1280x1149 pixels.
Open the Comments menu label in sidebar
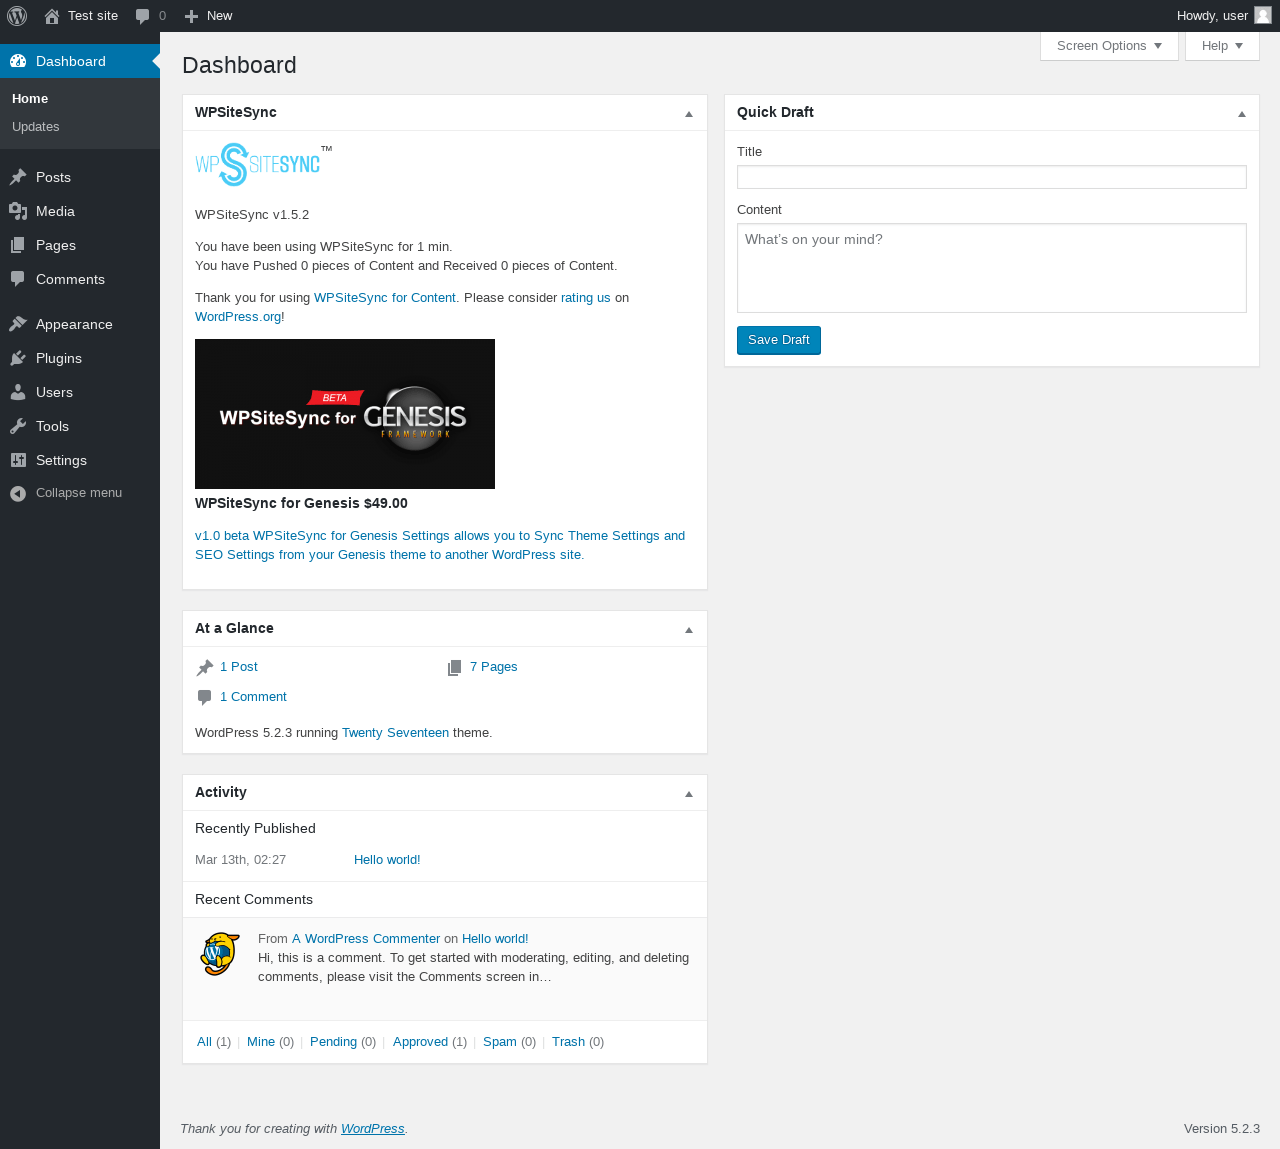[x=70, y=279]
